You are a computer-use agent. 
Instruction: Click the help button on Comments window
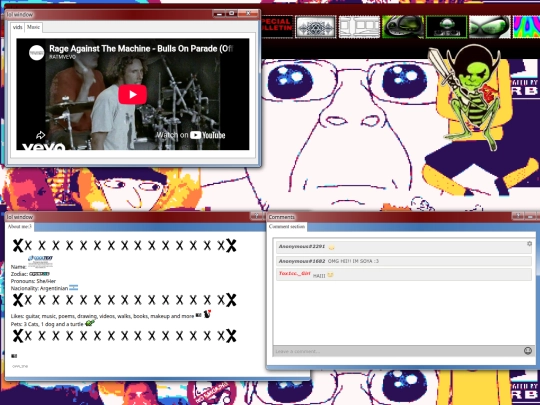(518, 216)
